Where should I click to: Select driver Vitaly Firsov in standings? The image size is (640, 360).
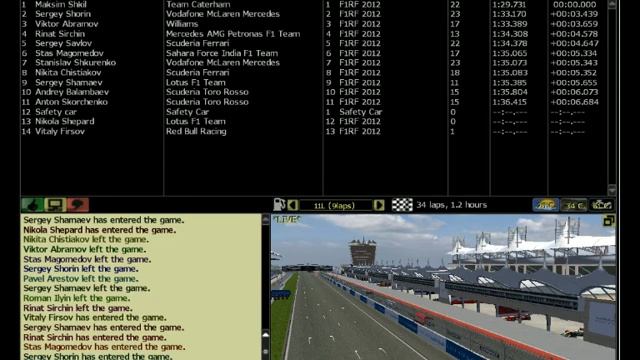[x=60, y=131]
